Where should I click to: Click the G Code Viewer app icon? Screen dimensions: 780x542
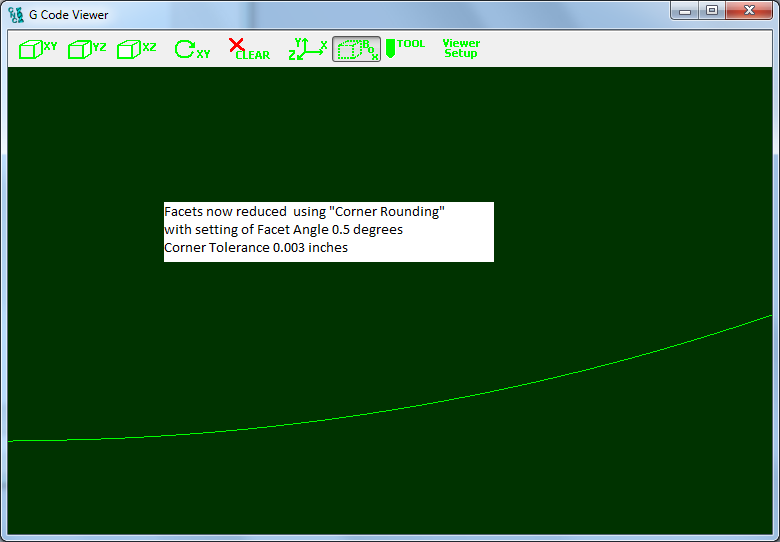(16, 15)
